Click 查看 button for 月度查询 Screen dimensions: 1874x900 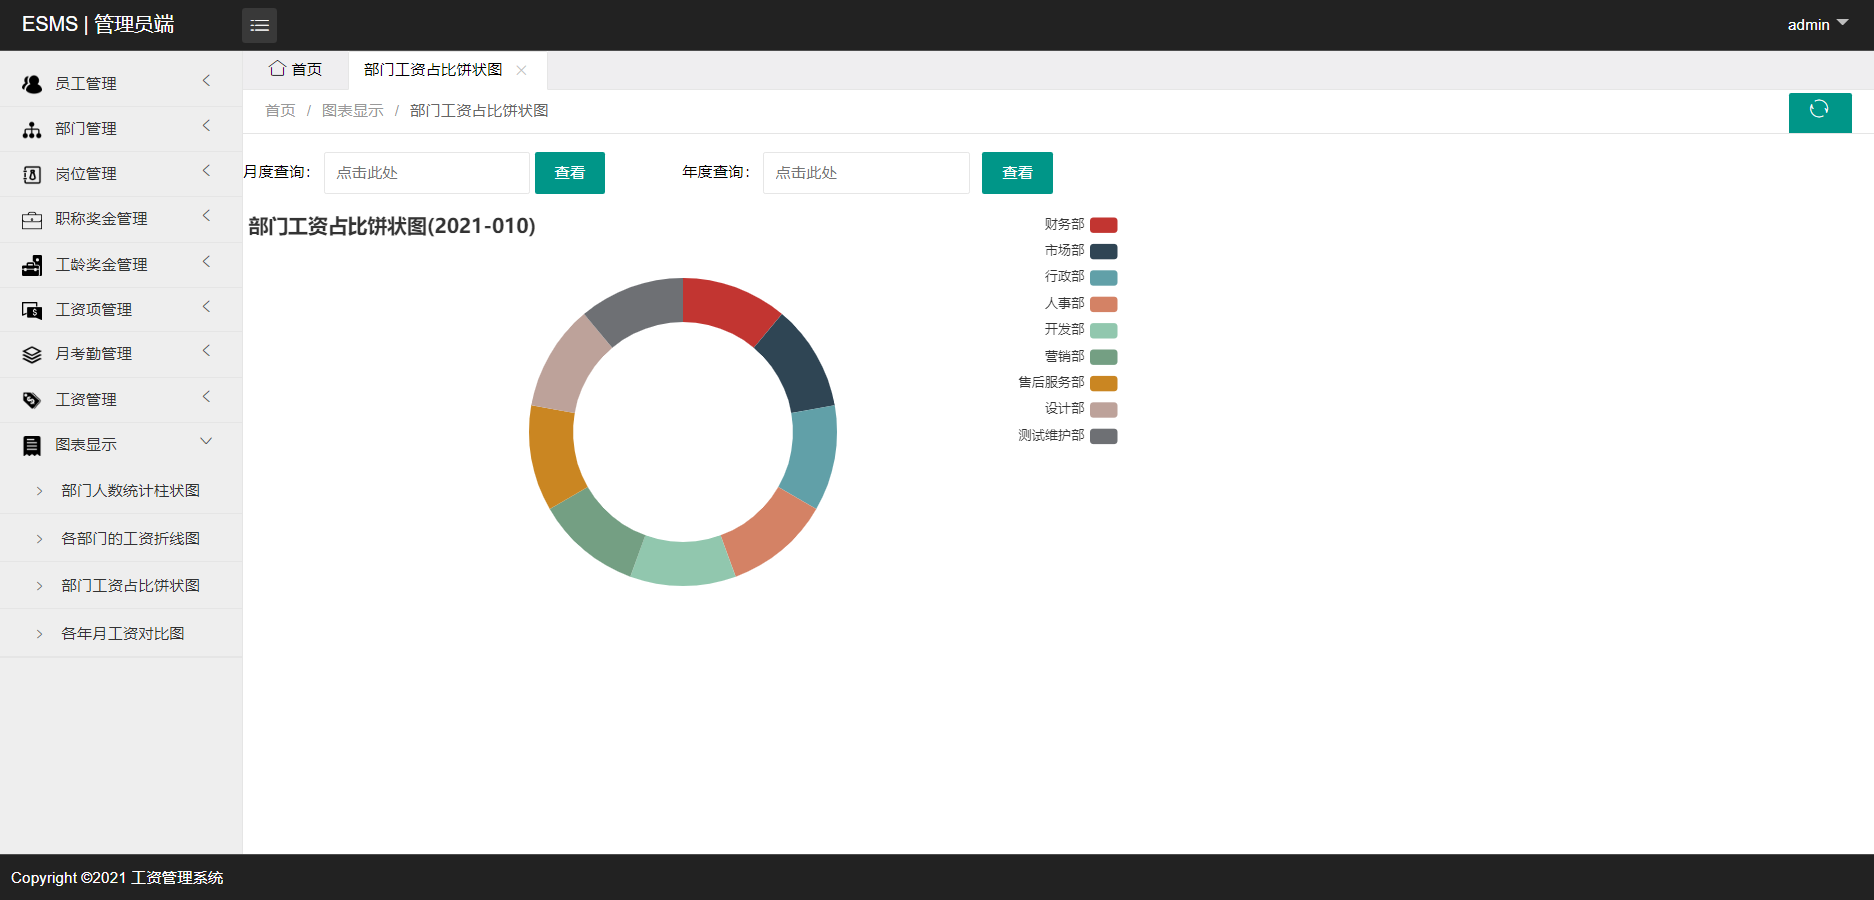[x=570, y=173]
